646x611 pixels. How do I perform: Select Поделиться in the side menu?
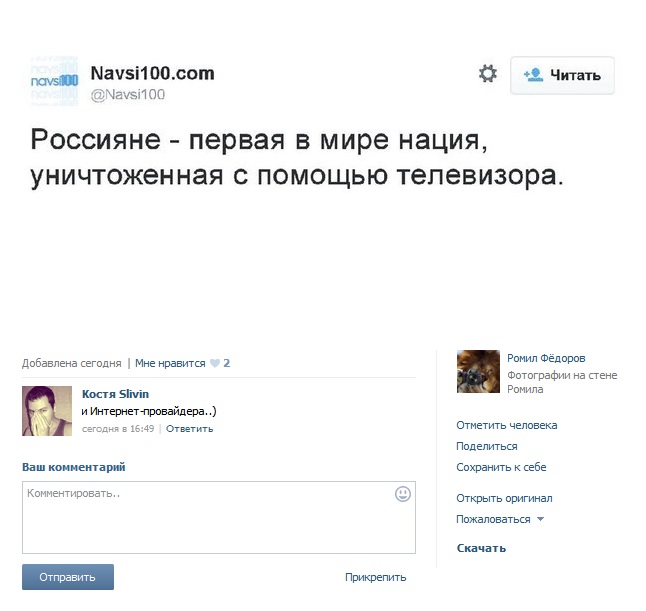pos(487,446)
